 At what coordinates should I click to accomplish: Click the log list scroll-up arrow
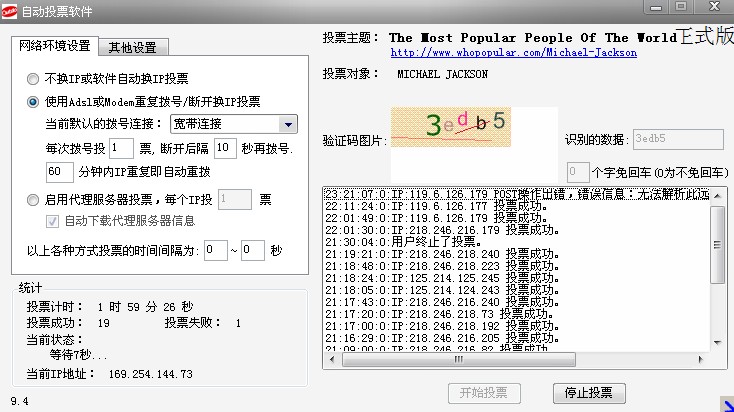(x=717, y=195)
